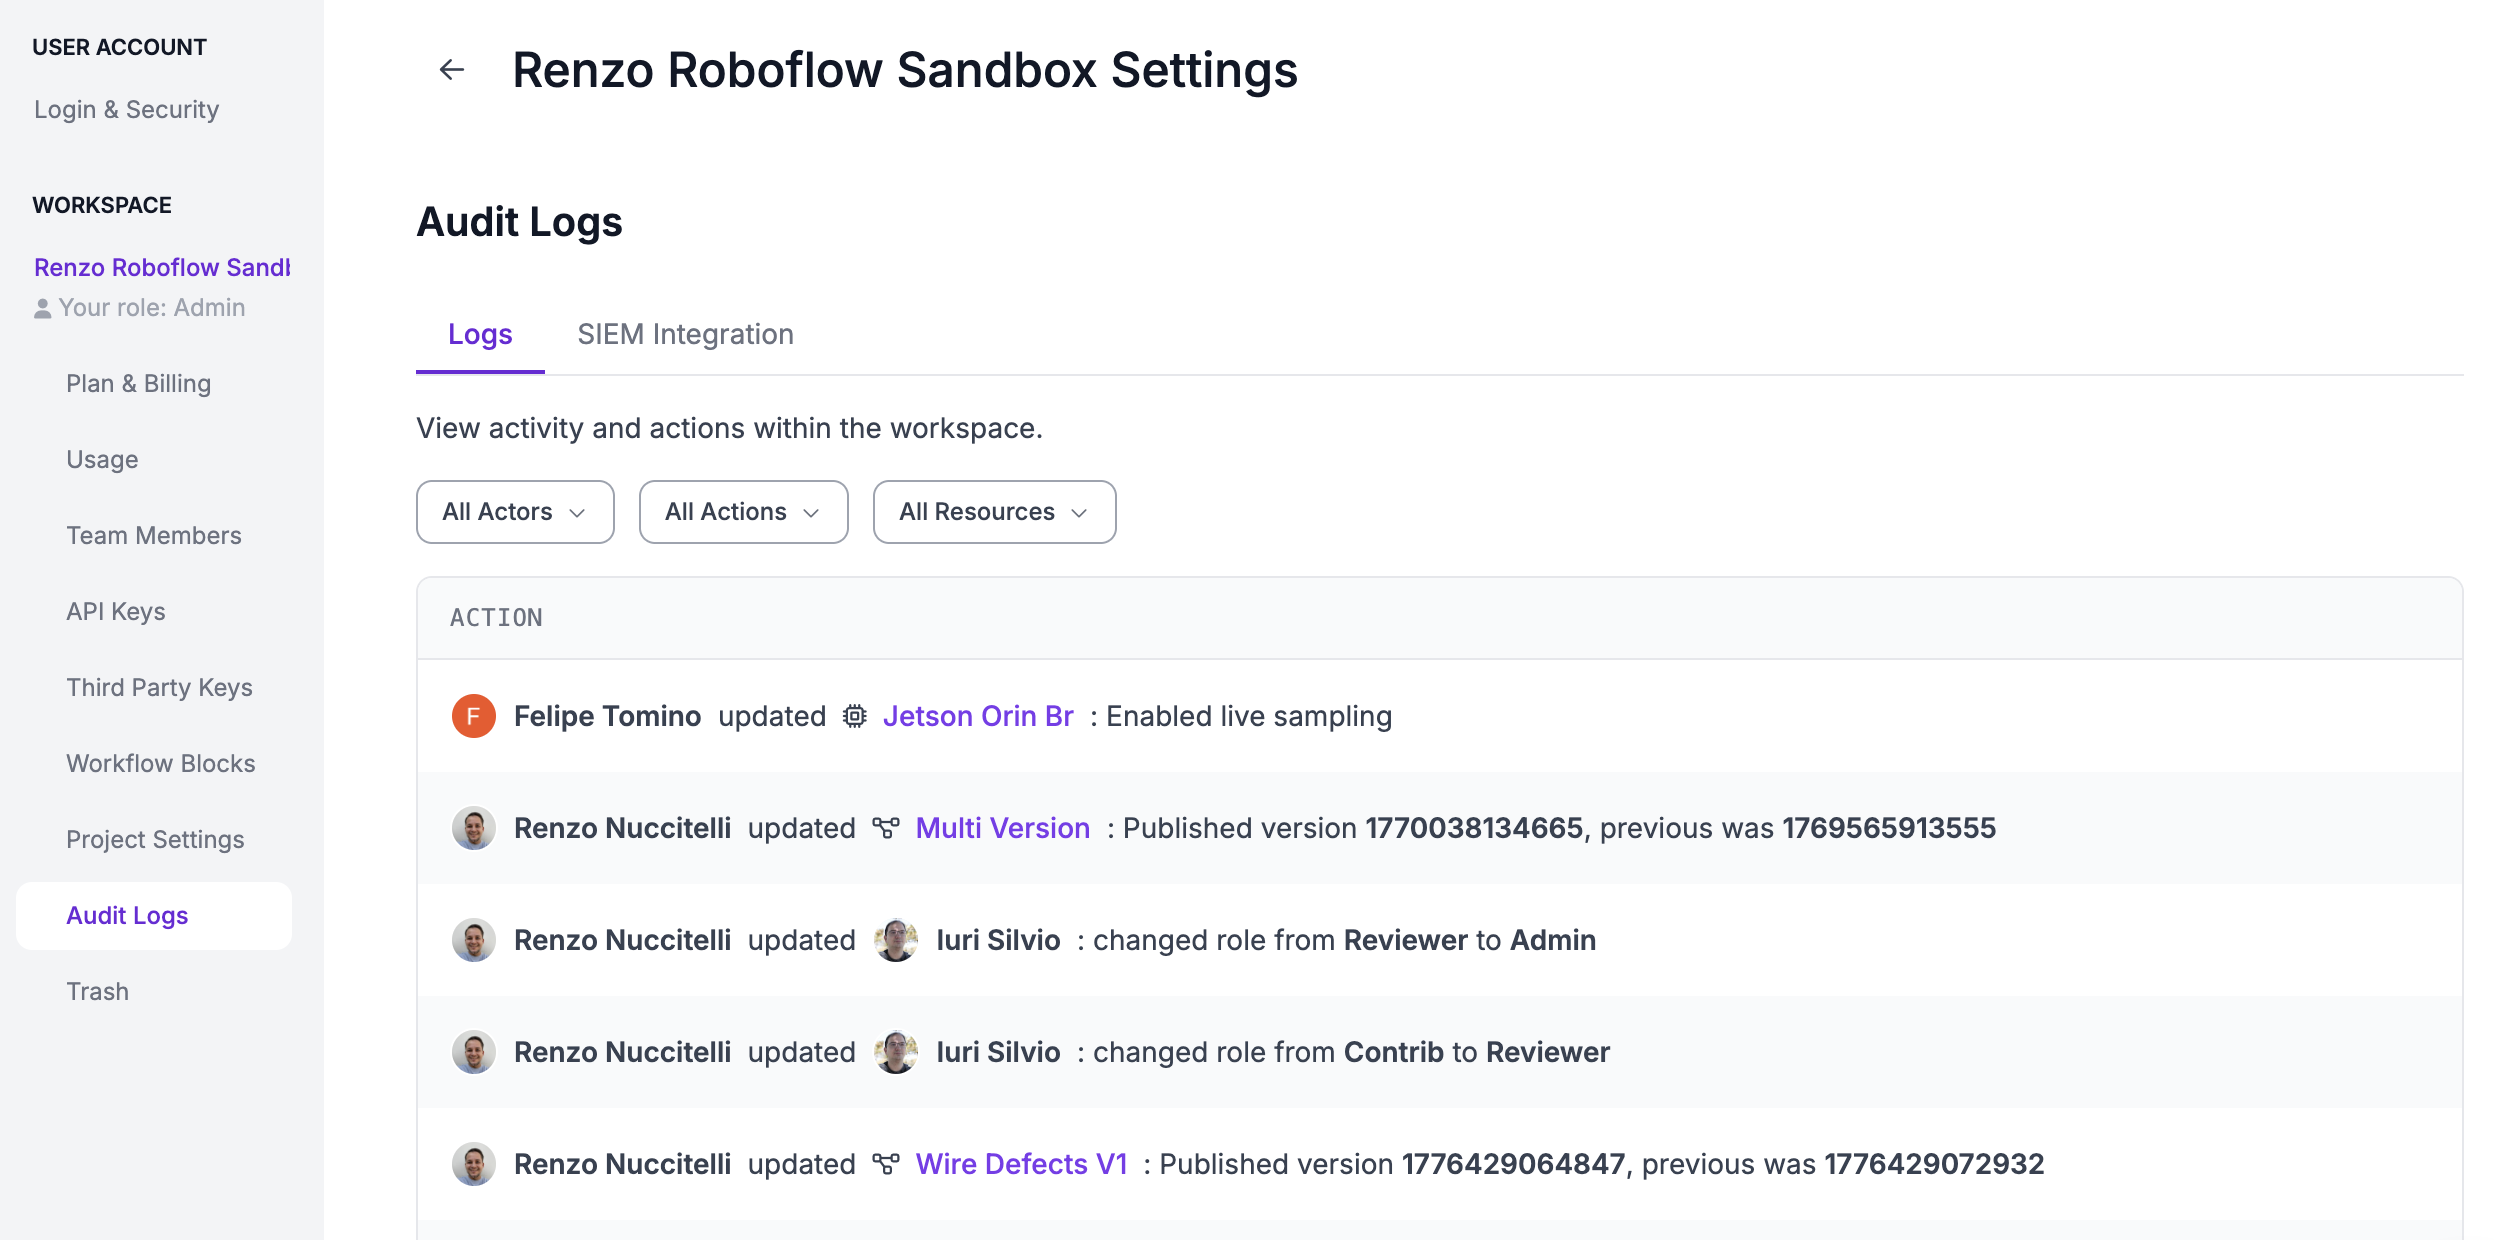
Task: Select Audit Logs in sidebar
Action: click(154, 916)
